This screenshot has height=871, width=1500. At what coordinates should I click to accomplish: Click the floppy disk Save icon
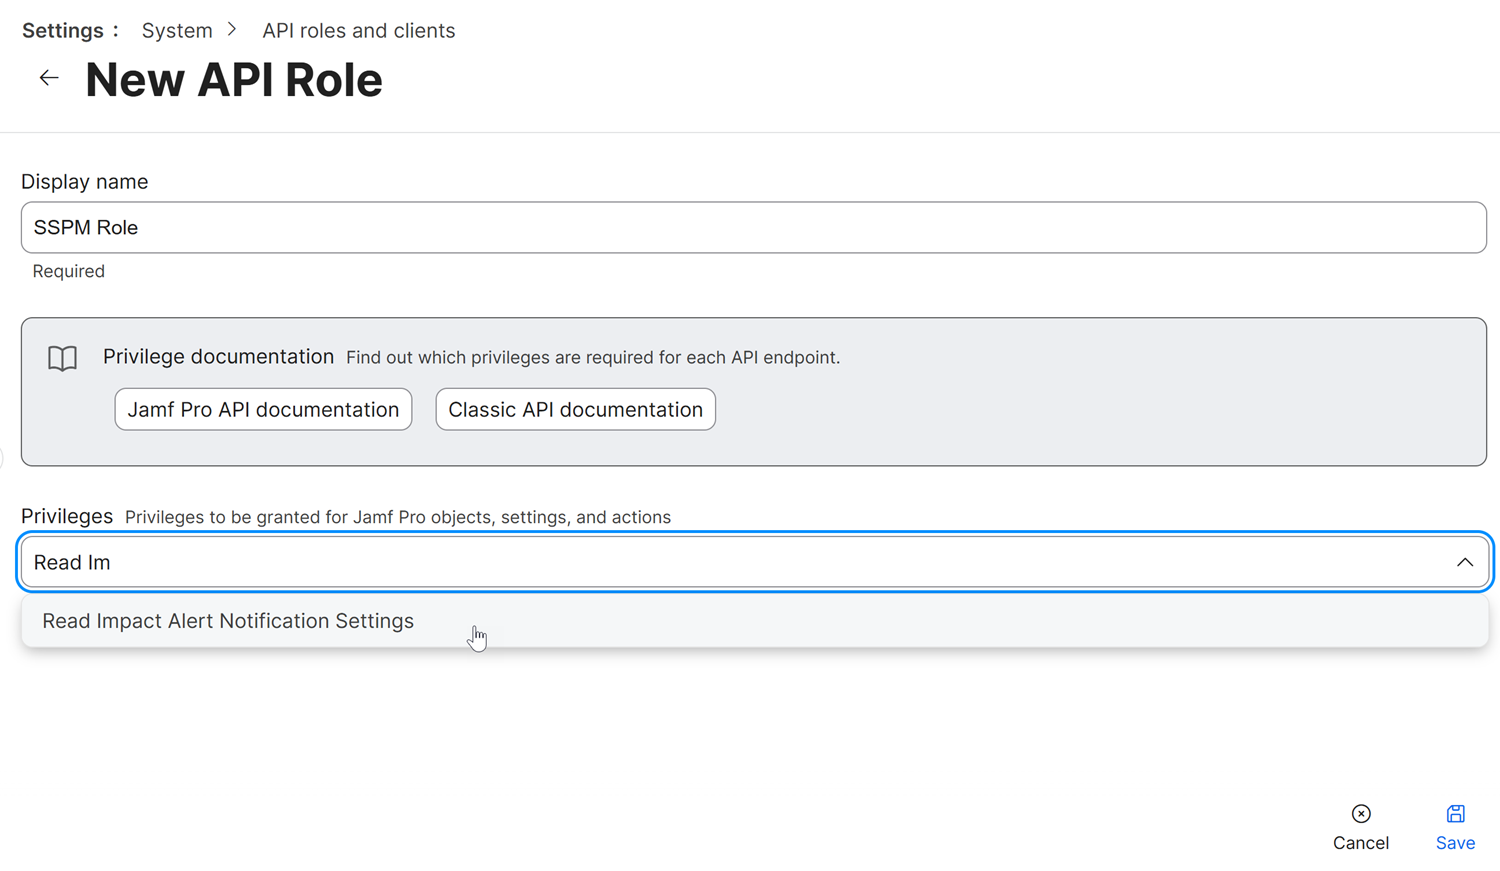[1455, 814]
